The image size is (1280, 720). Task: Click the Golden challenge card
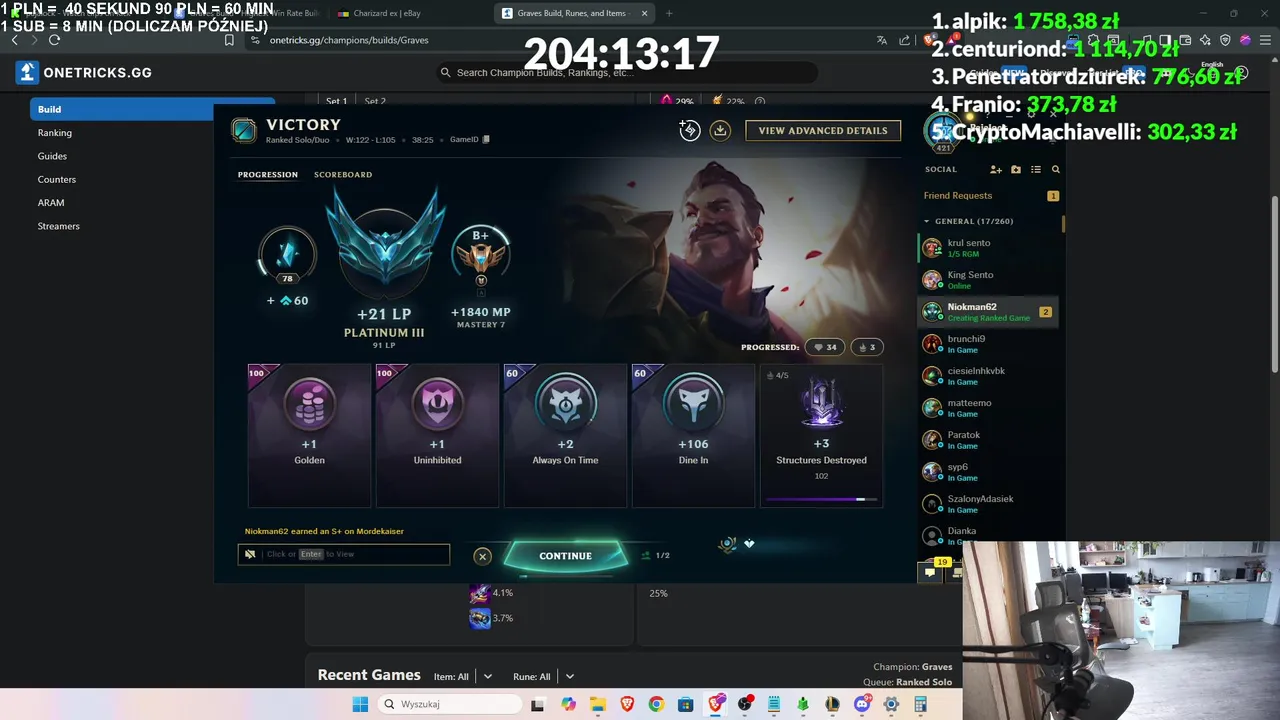point(310,435)
